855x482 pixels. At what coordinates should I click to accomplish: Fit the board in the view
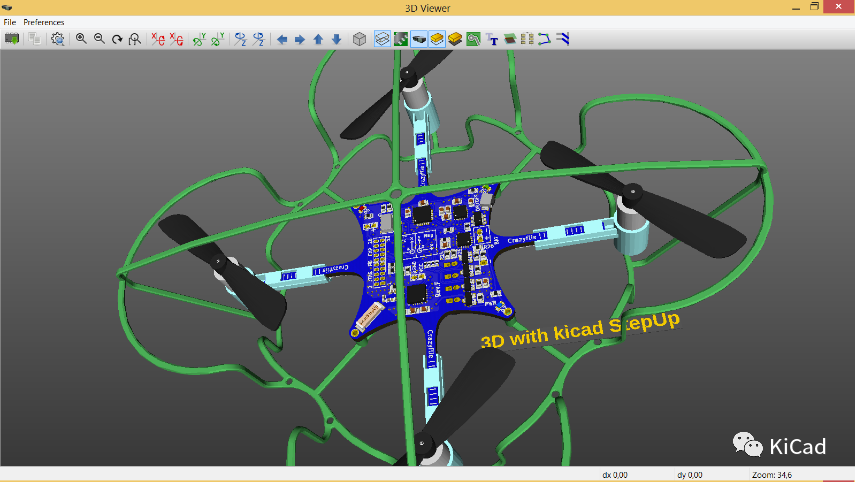(x=135, y=39)
